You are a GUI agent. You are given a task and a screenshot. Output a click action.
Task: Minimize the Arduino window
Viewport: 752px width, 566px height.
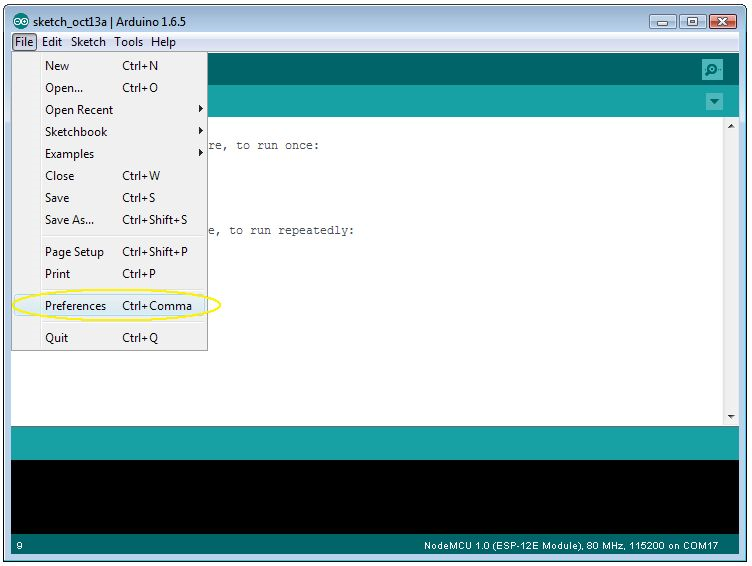663,22
